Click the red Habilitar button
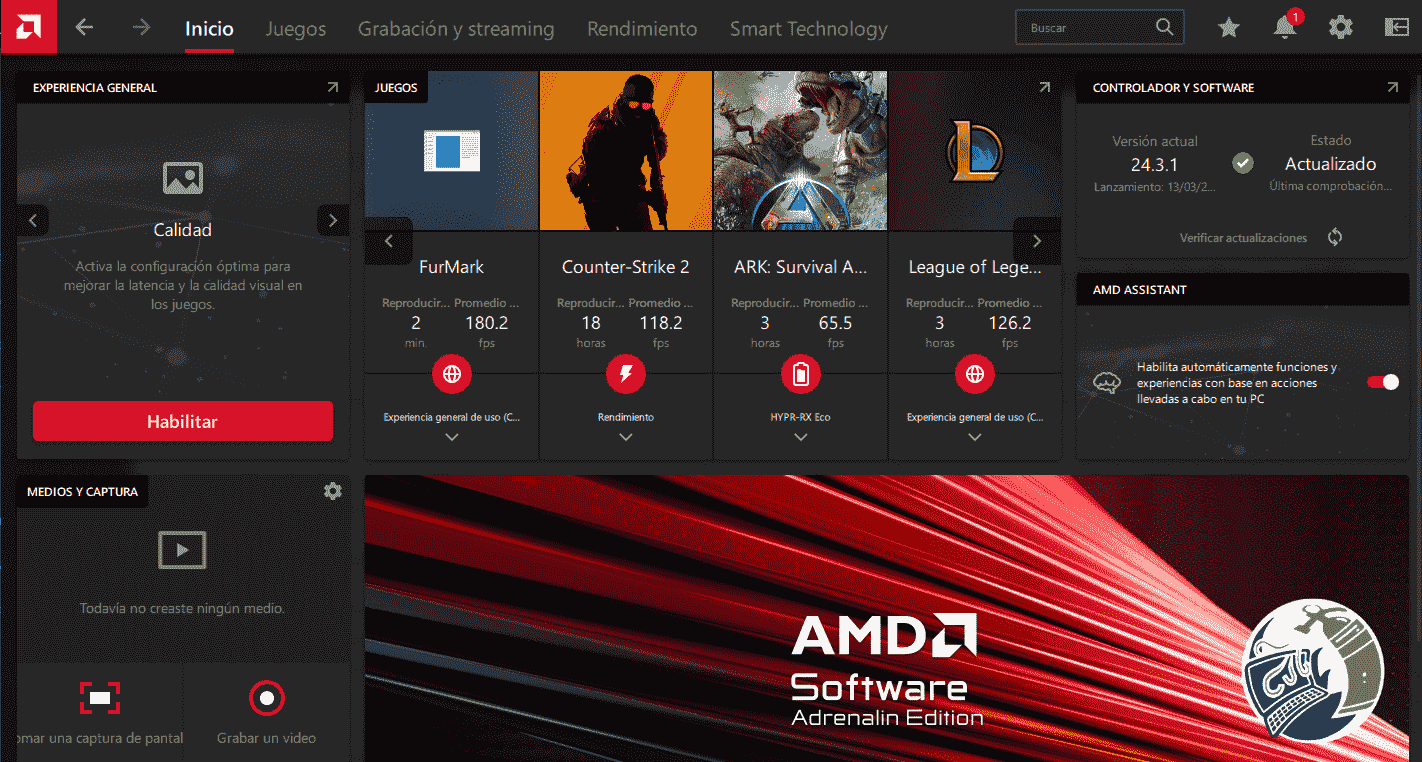 (183, 421)
